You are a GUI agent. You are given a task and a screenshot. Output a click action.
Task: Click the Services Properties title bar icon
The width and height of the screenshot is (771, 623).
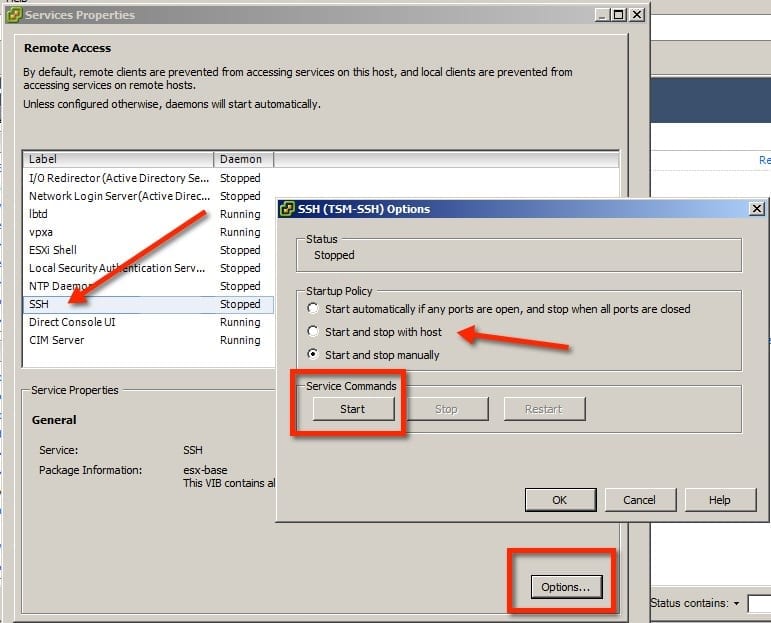tap(14, 15)
